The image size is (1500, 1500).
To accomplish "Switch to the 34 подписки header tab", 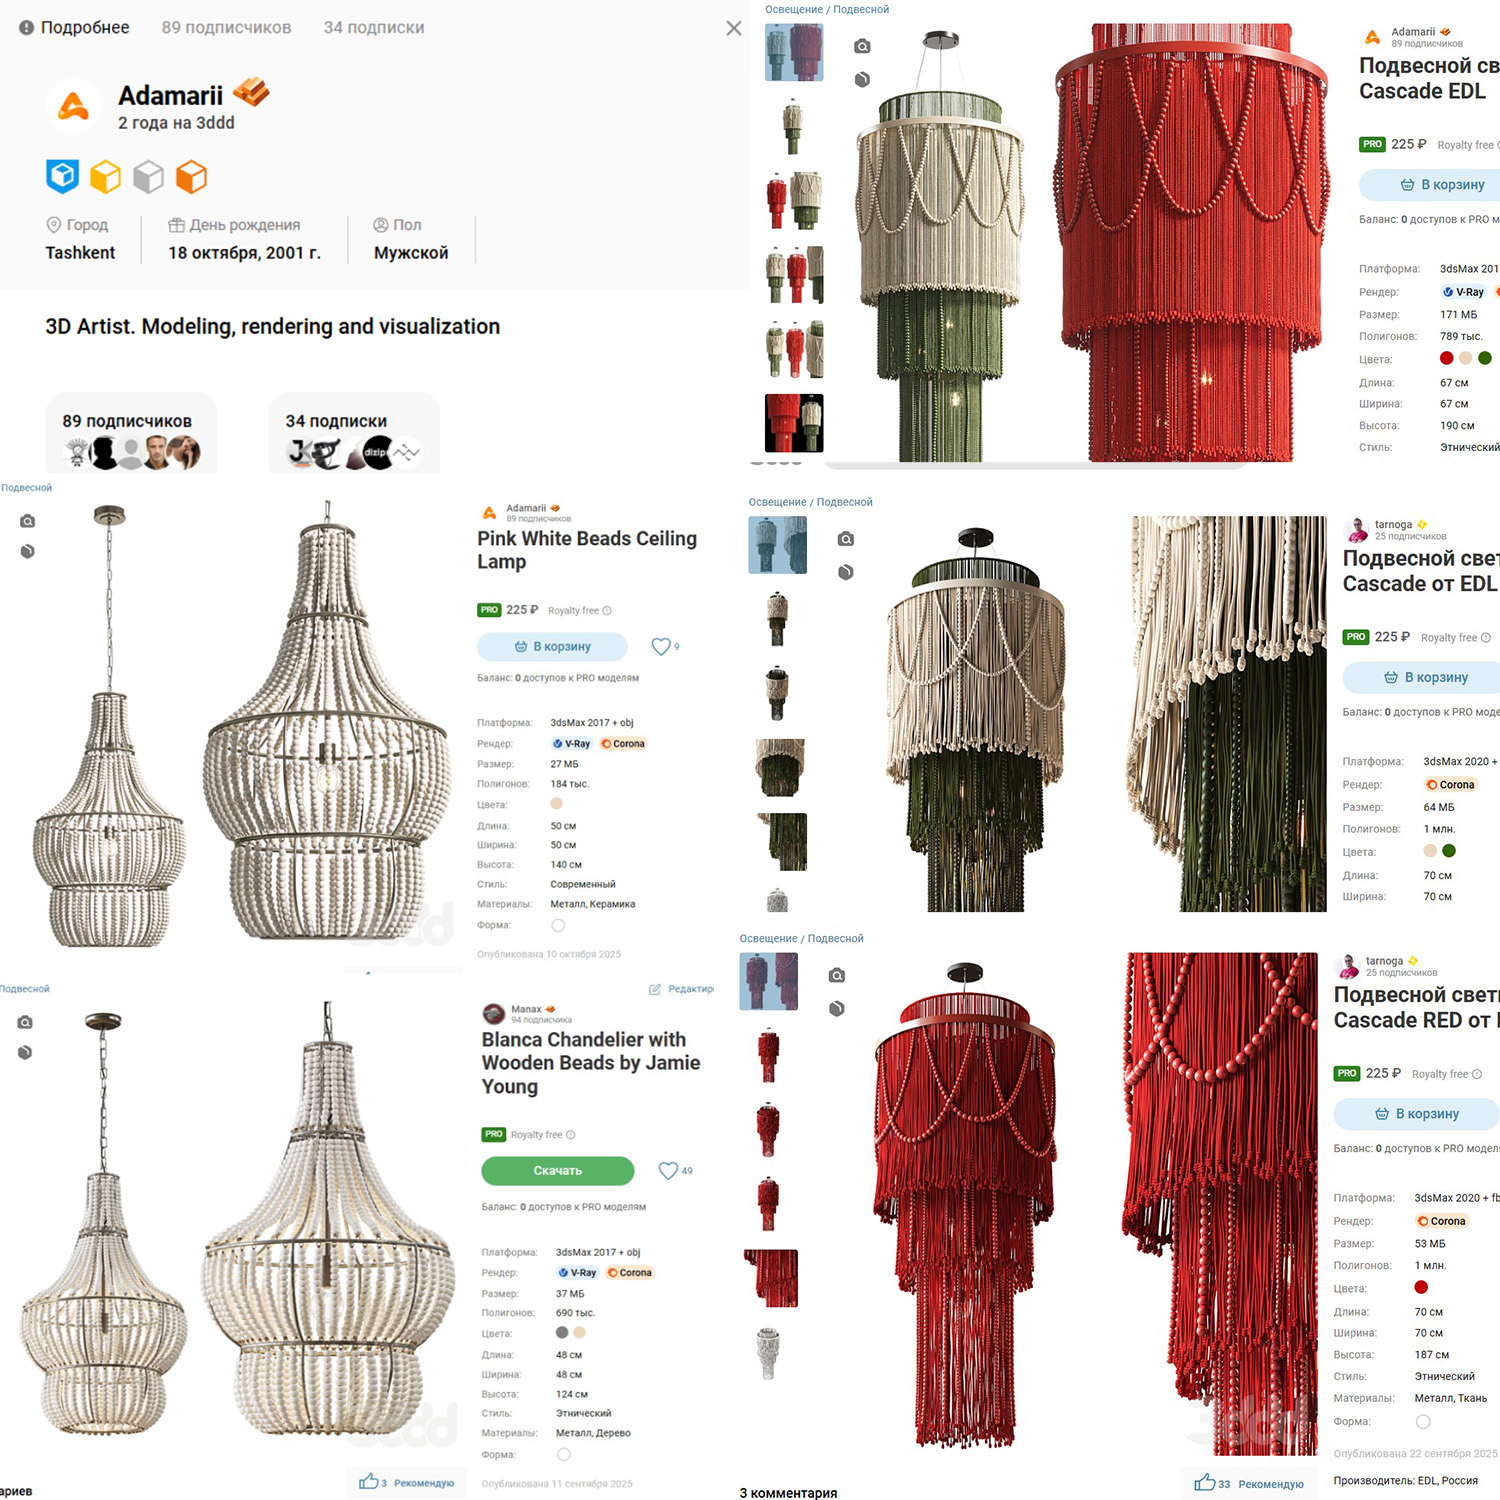I will [374, 28].
